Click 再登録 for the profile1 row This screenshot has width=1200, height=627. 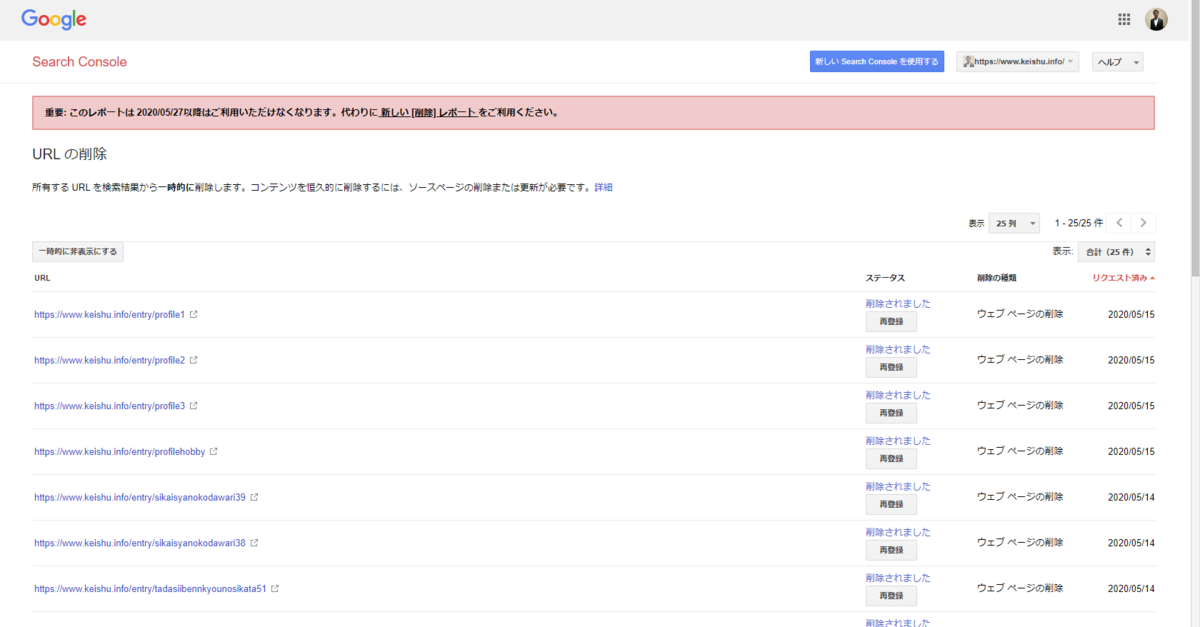pyautogui.click(x=891, y=322)
